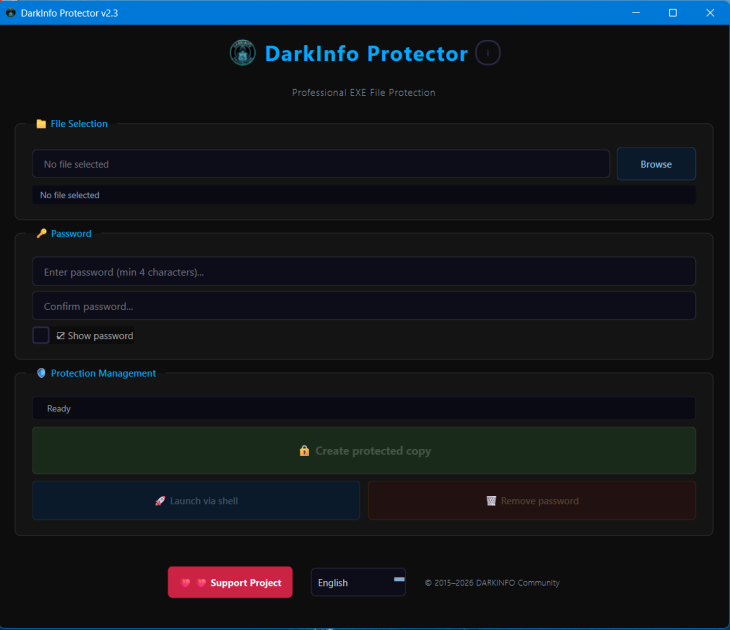Click the shield icon by Protection Management
Image resolution: width=730 pixels, height=630 pixels.
point(41,373)
